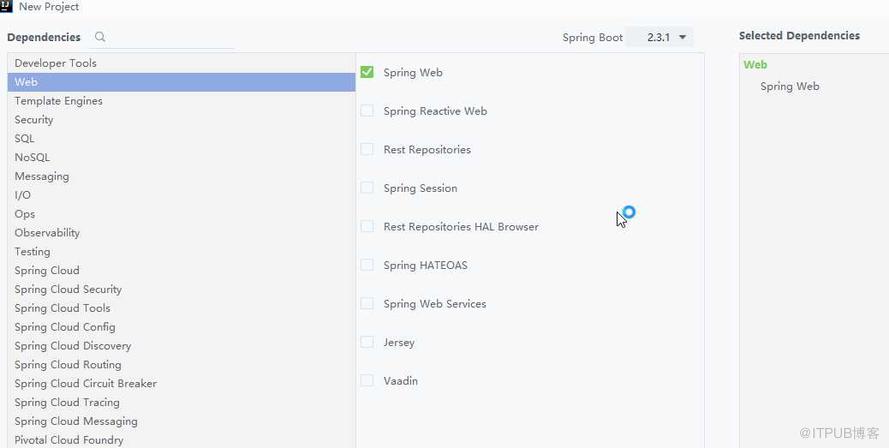This screenshot has width=889, height=448.
Task: Click the IntelliJ logo in the title bar
Action: 6,6
